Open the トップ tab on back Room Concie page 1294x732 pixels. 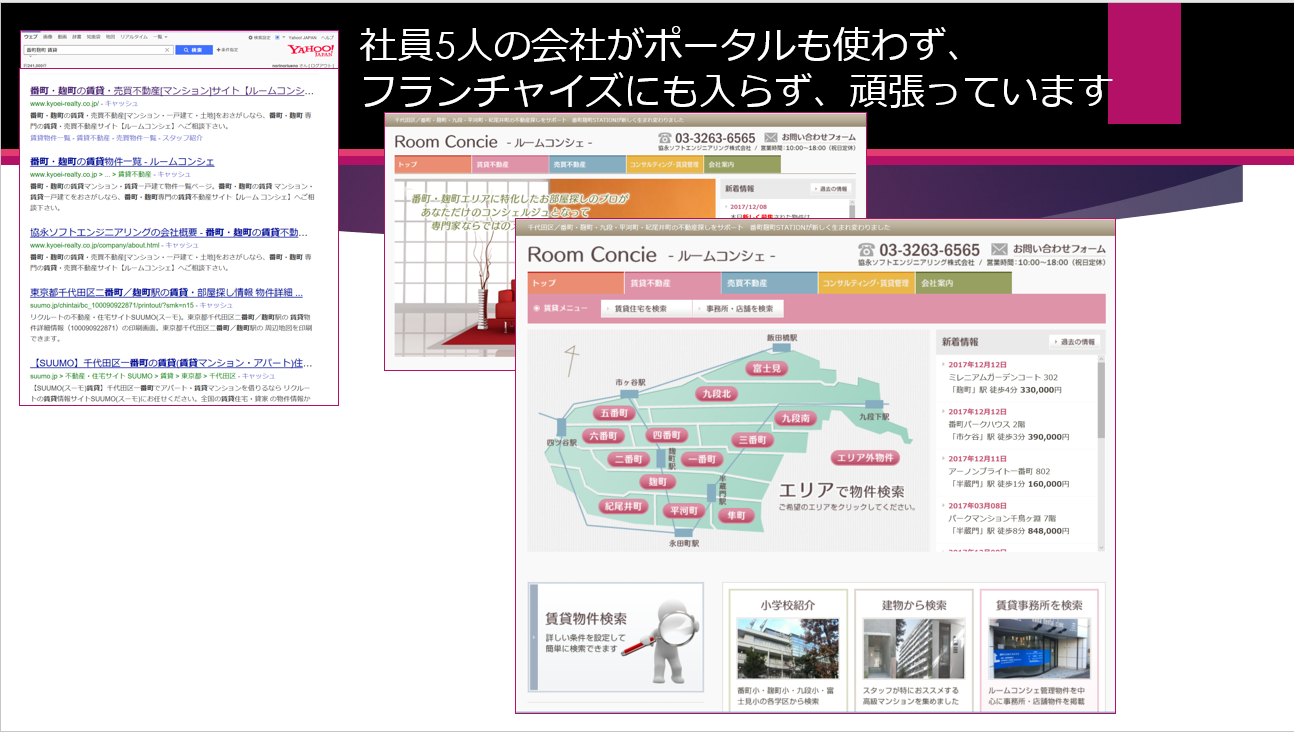click(432, 165)
